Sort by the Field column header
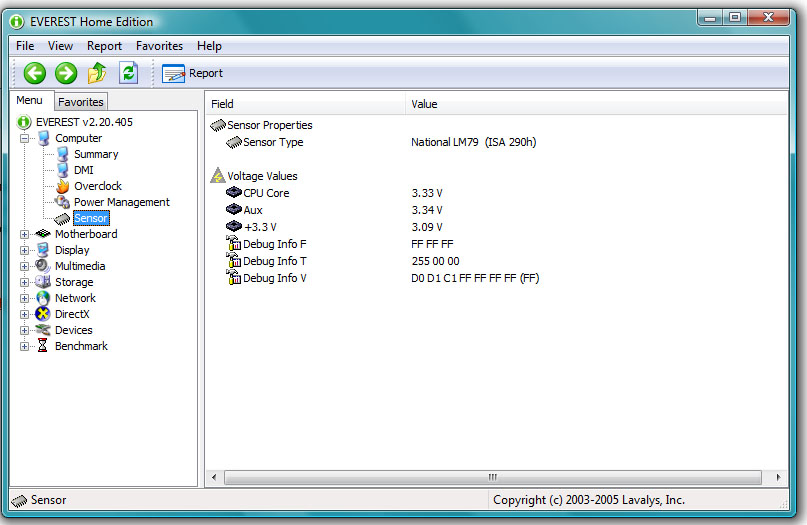 coord(306,104)
